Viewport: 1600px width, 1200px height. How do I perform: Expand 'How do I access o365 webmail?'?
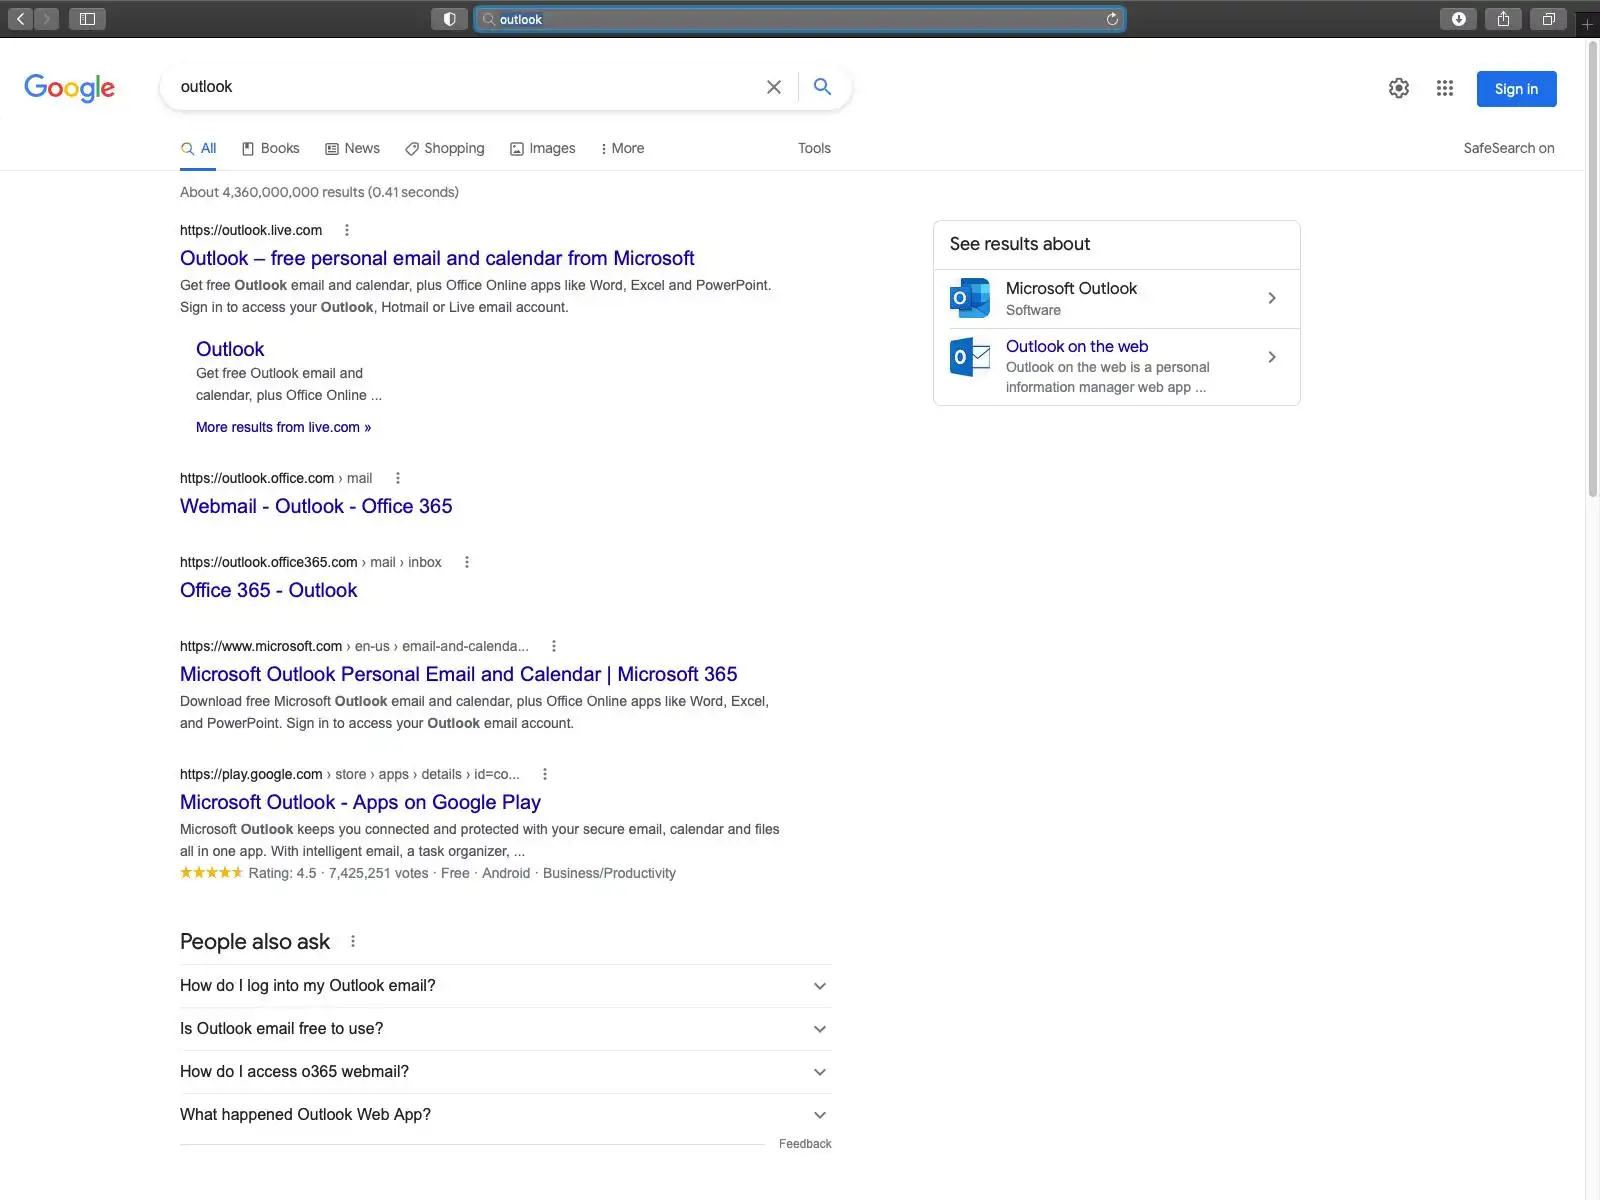(x=505, y=1072)
